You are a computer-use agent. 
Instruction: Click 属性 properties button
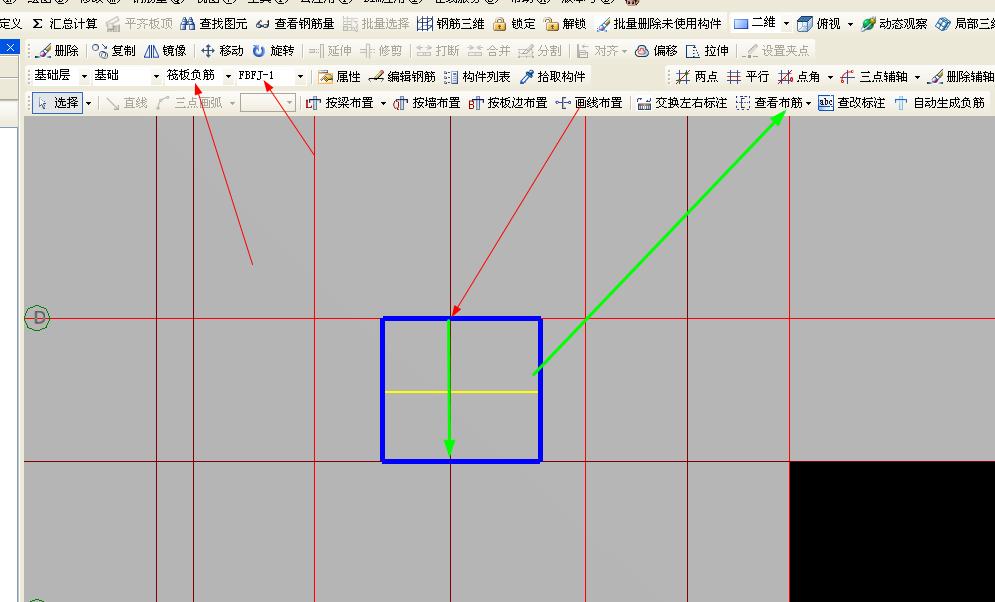[x=339, y=77]
